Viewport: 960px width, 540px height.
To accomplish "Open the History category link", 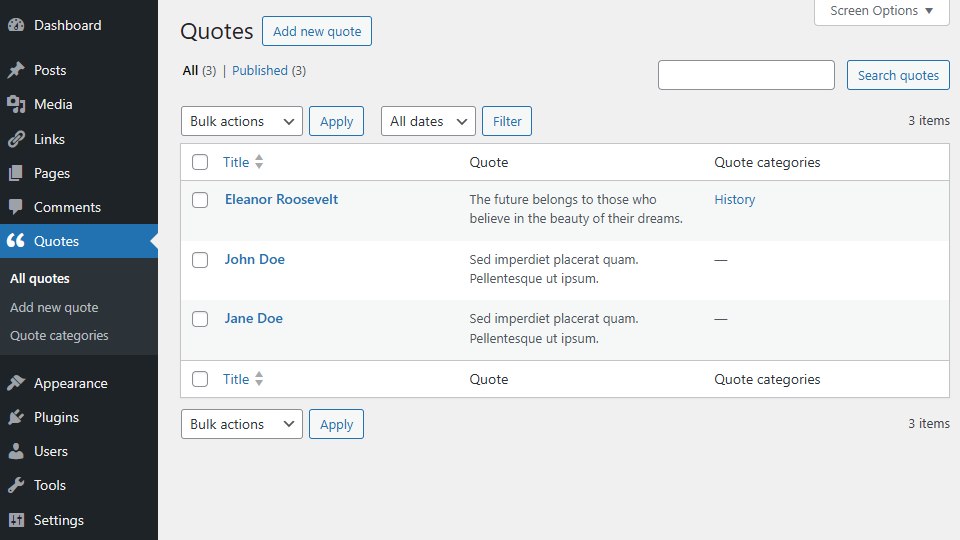I will click(735, 200).
